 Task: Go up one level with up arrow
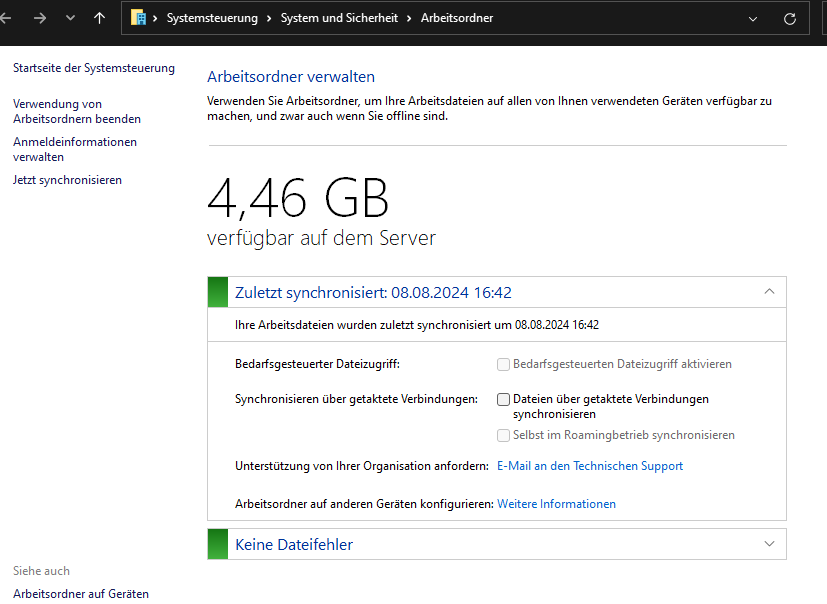[x=99, y=18]
